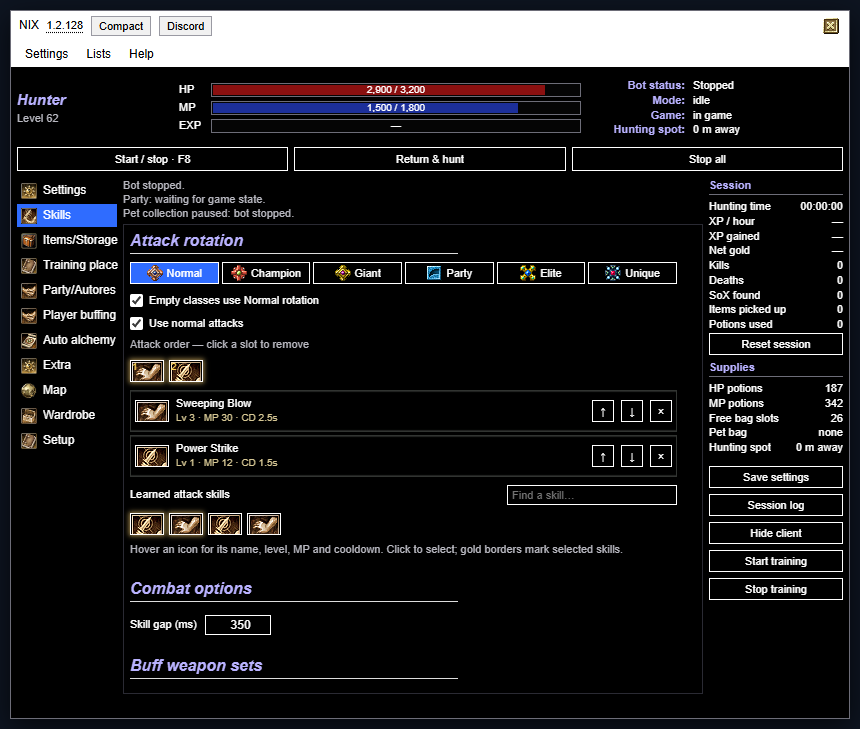
Task: Open the Extra sidebar section
Action: tap(67, 365)
